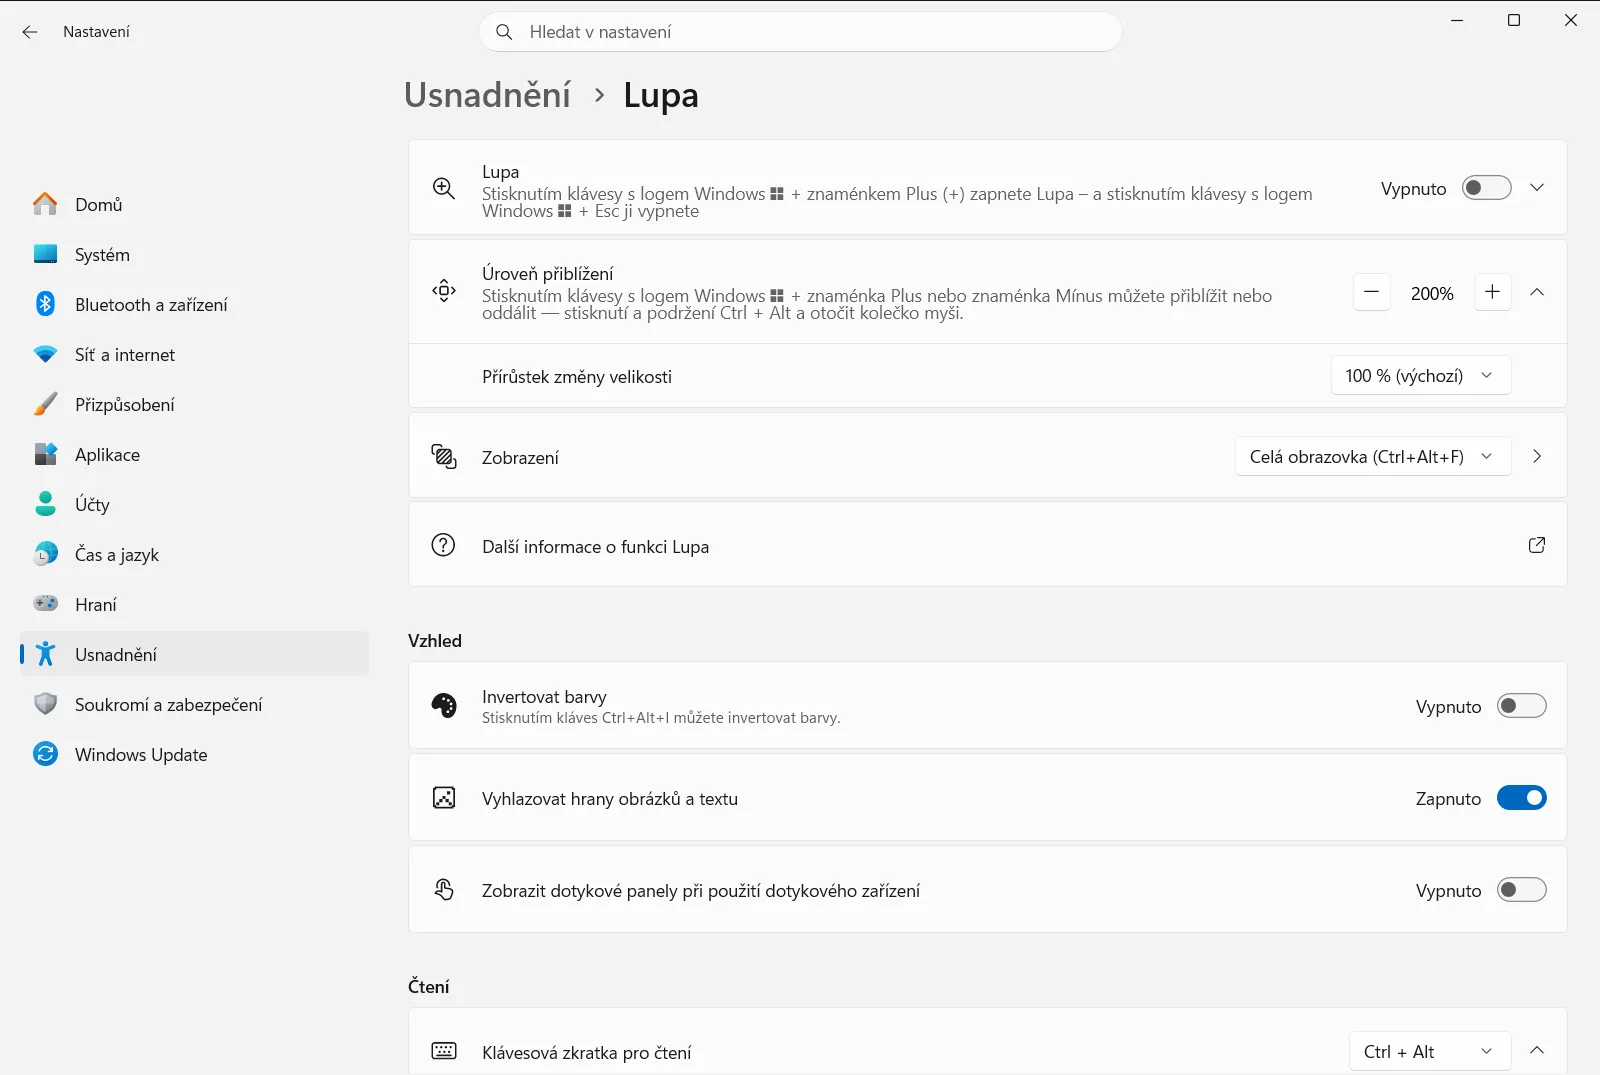1600x1075 pixels.
Task: Click the Aplikace icon
Action: coord(45,454)
